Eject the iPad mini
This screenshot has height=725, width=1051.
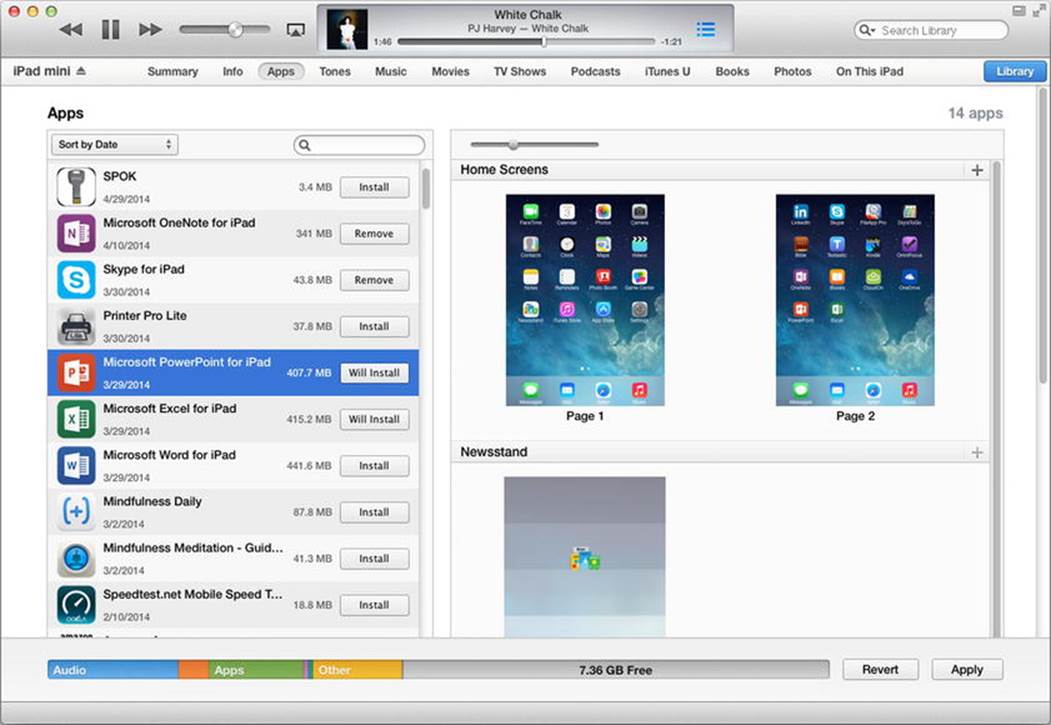81,70
